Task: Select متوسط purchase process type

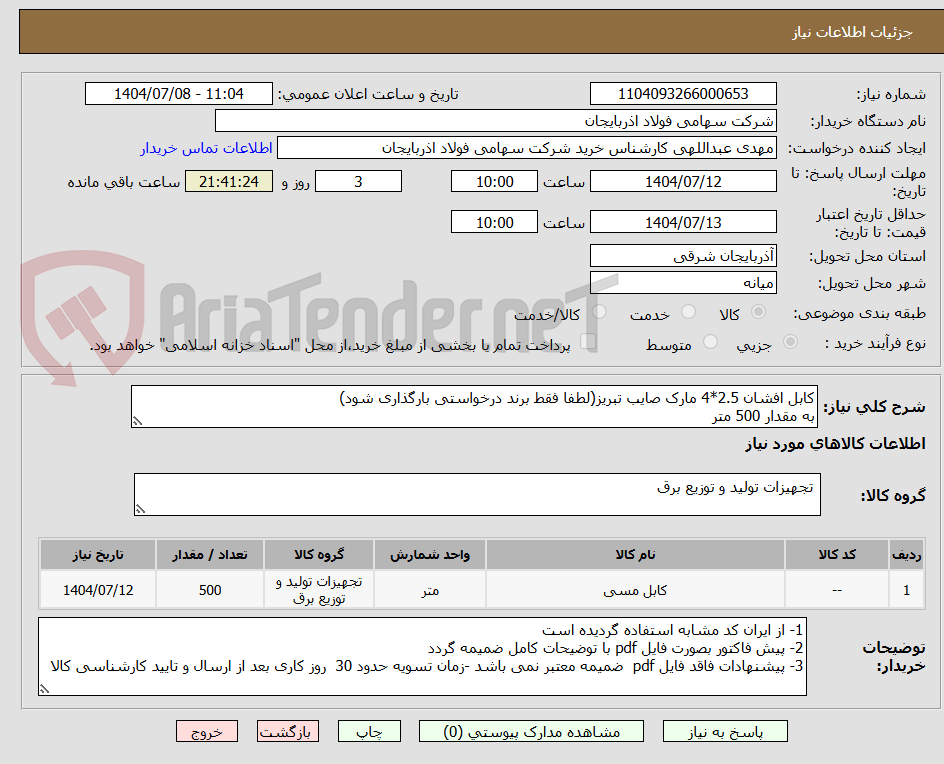Action: (710, 341)
